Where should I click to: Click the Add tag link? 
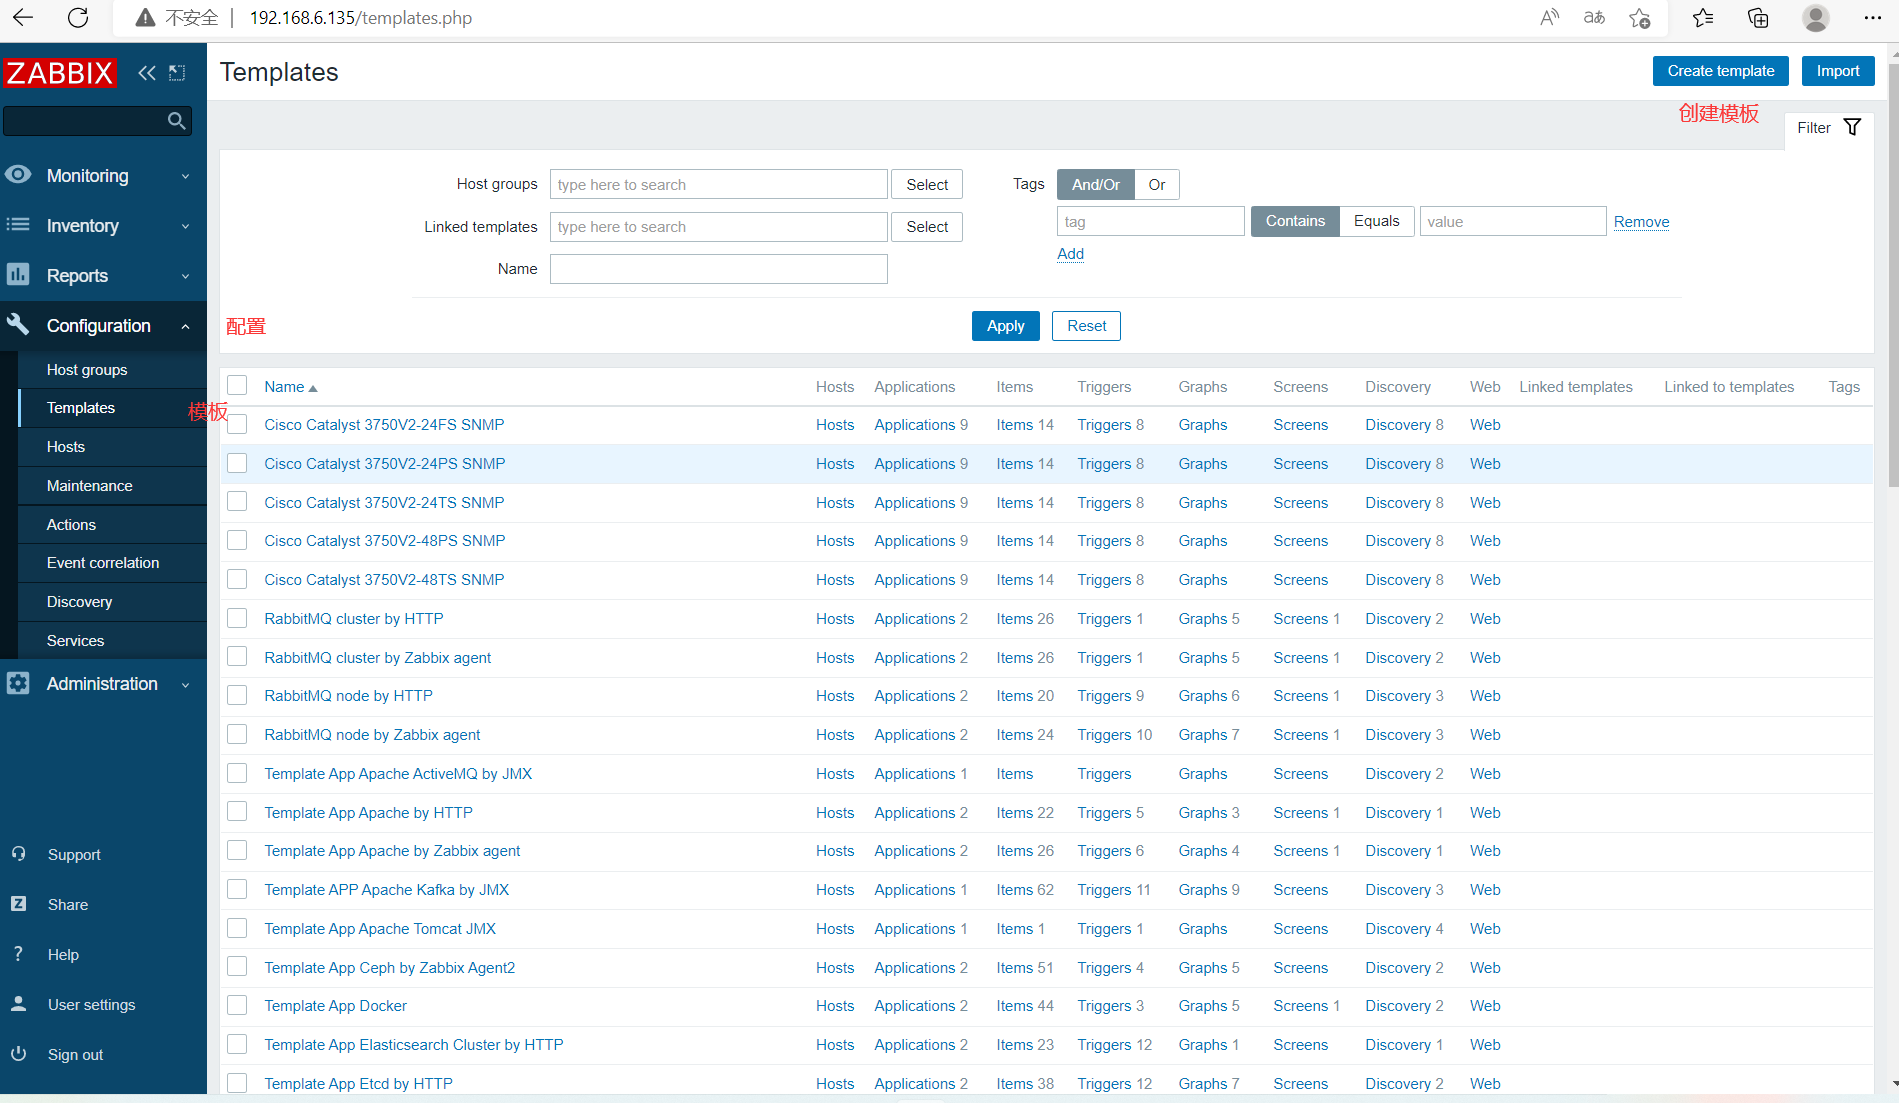(1070, 253)
